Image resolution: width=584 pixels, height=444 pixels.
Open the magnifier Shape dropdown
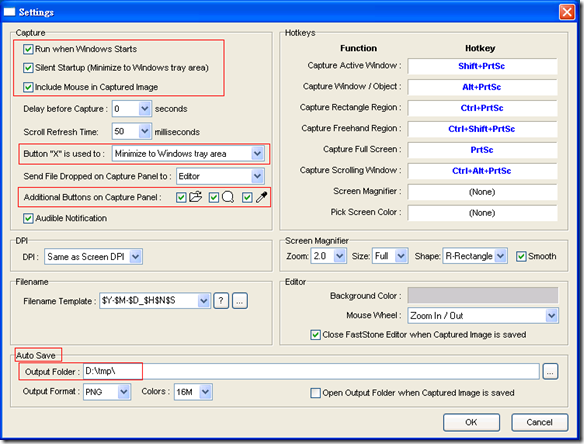pyautogui.click(x=501, y=256)
